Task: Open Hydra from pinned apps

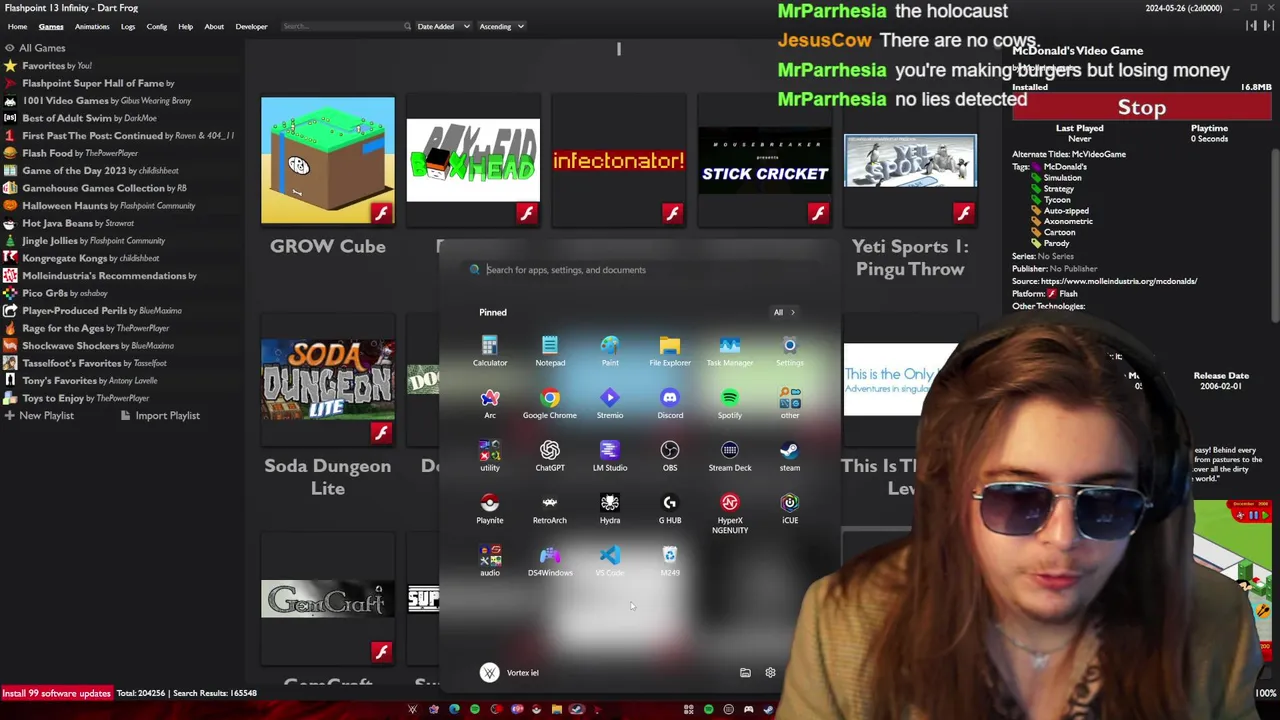Action: (610, 509)
